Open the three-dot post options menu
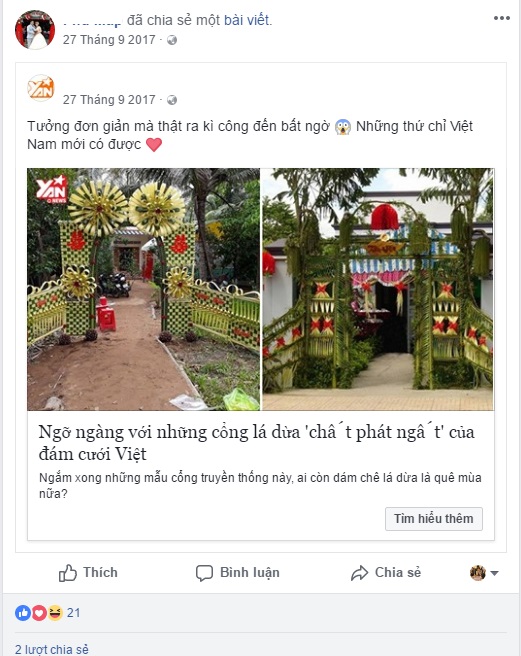This screenshot has width=521, height=656. (x=501, y=18)
